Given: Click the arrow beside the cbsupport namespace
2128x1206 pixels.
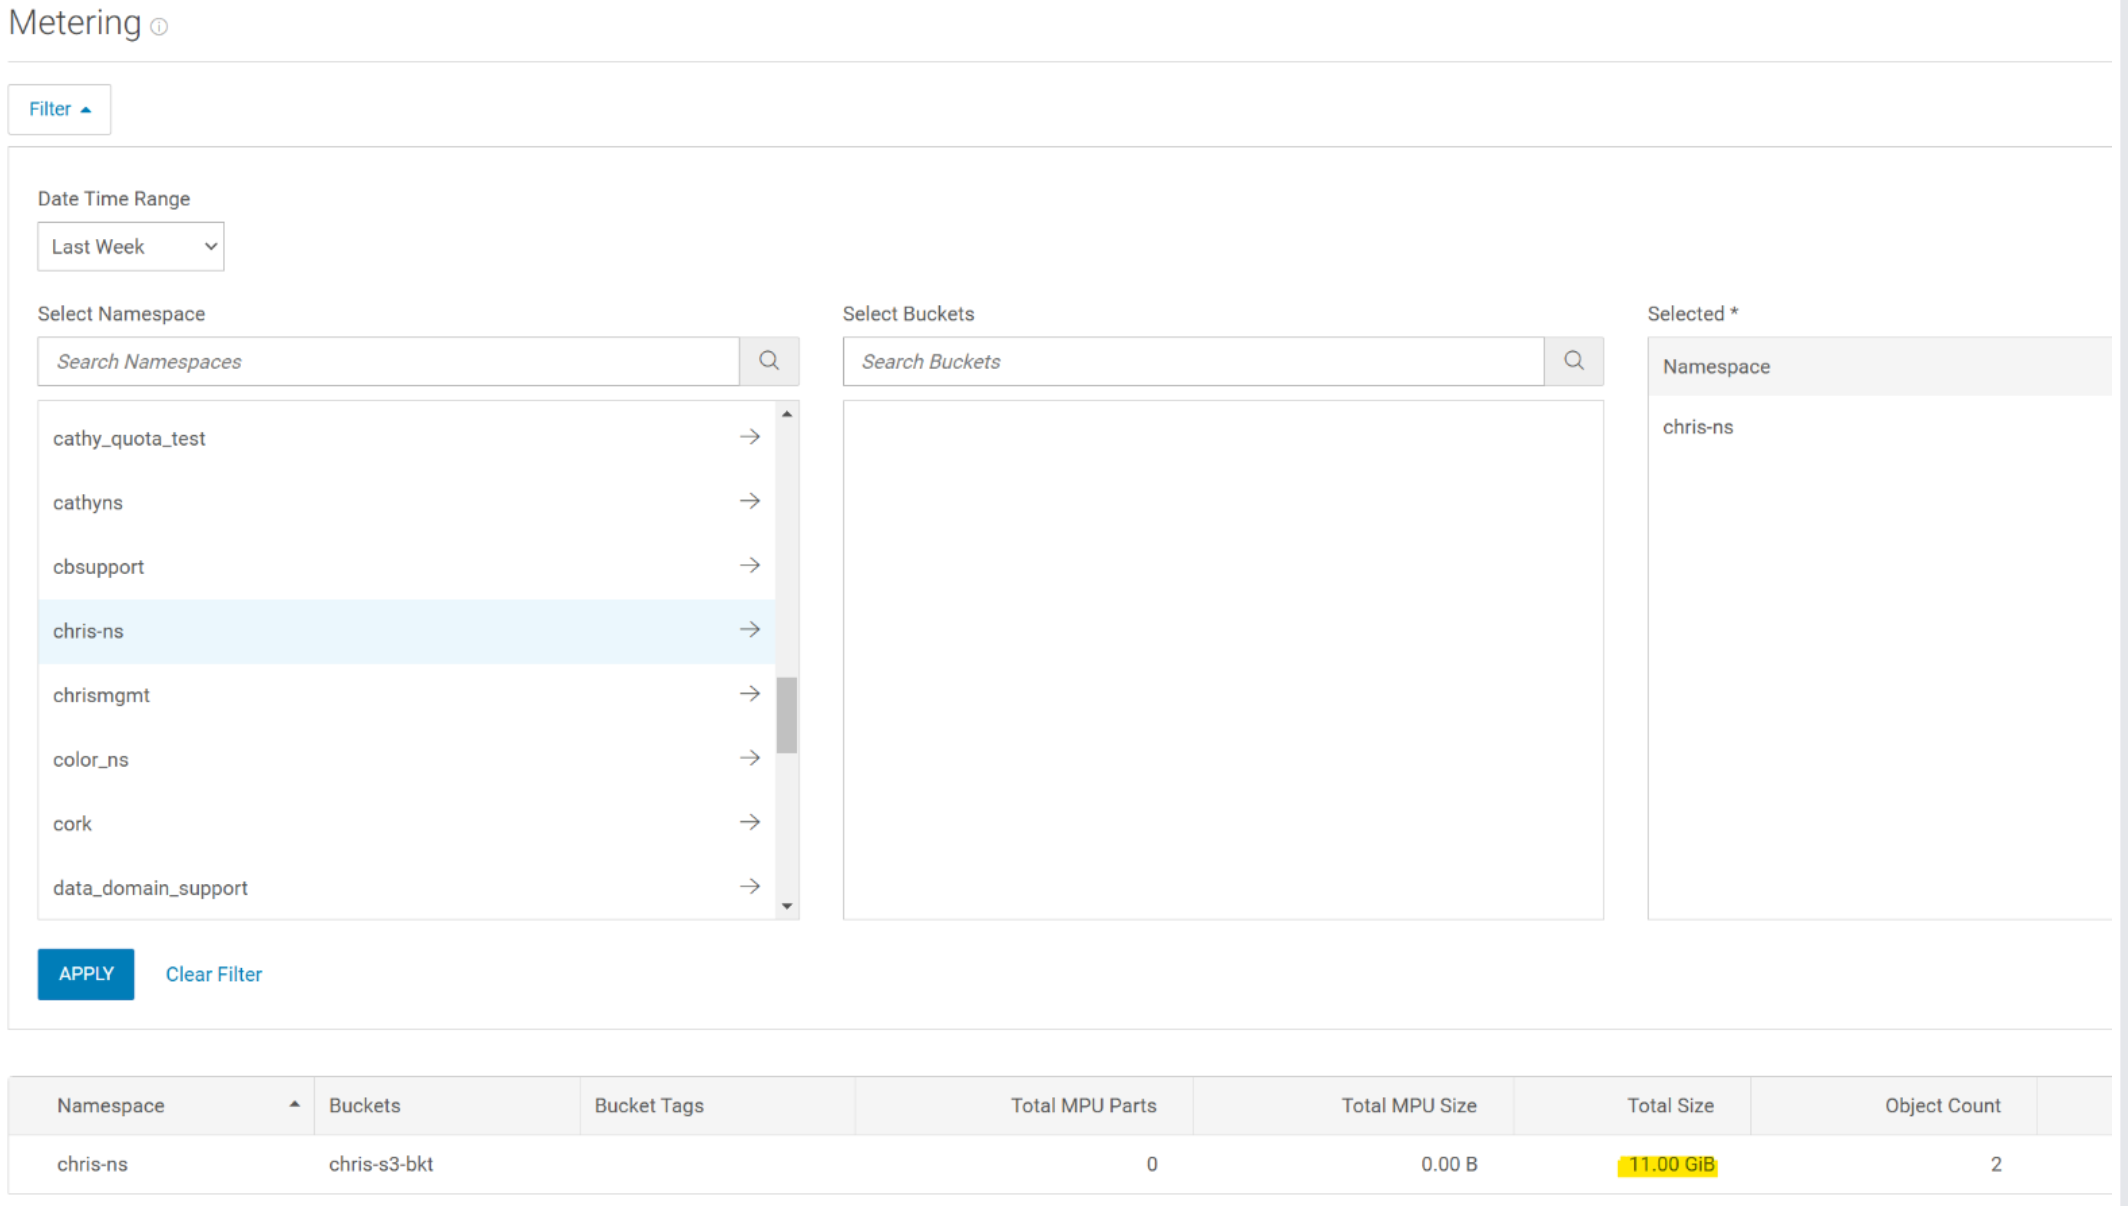Looking at the screenshot, I should 749,566.
